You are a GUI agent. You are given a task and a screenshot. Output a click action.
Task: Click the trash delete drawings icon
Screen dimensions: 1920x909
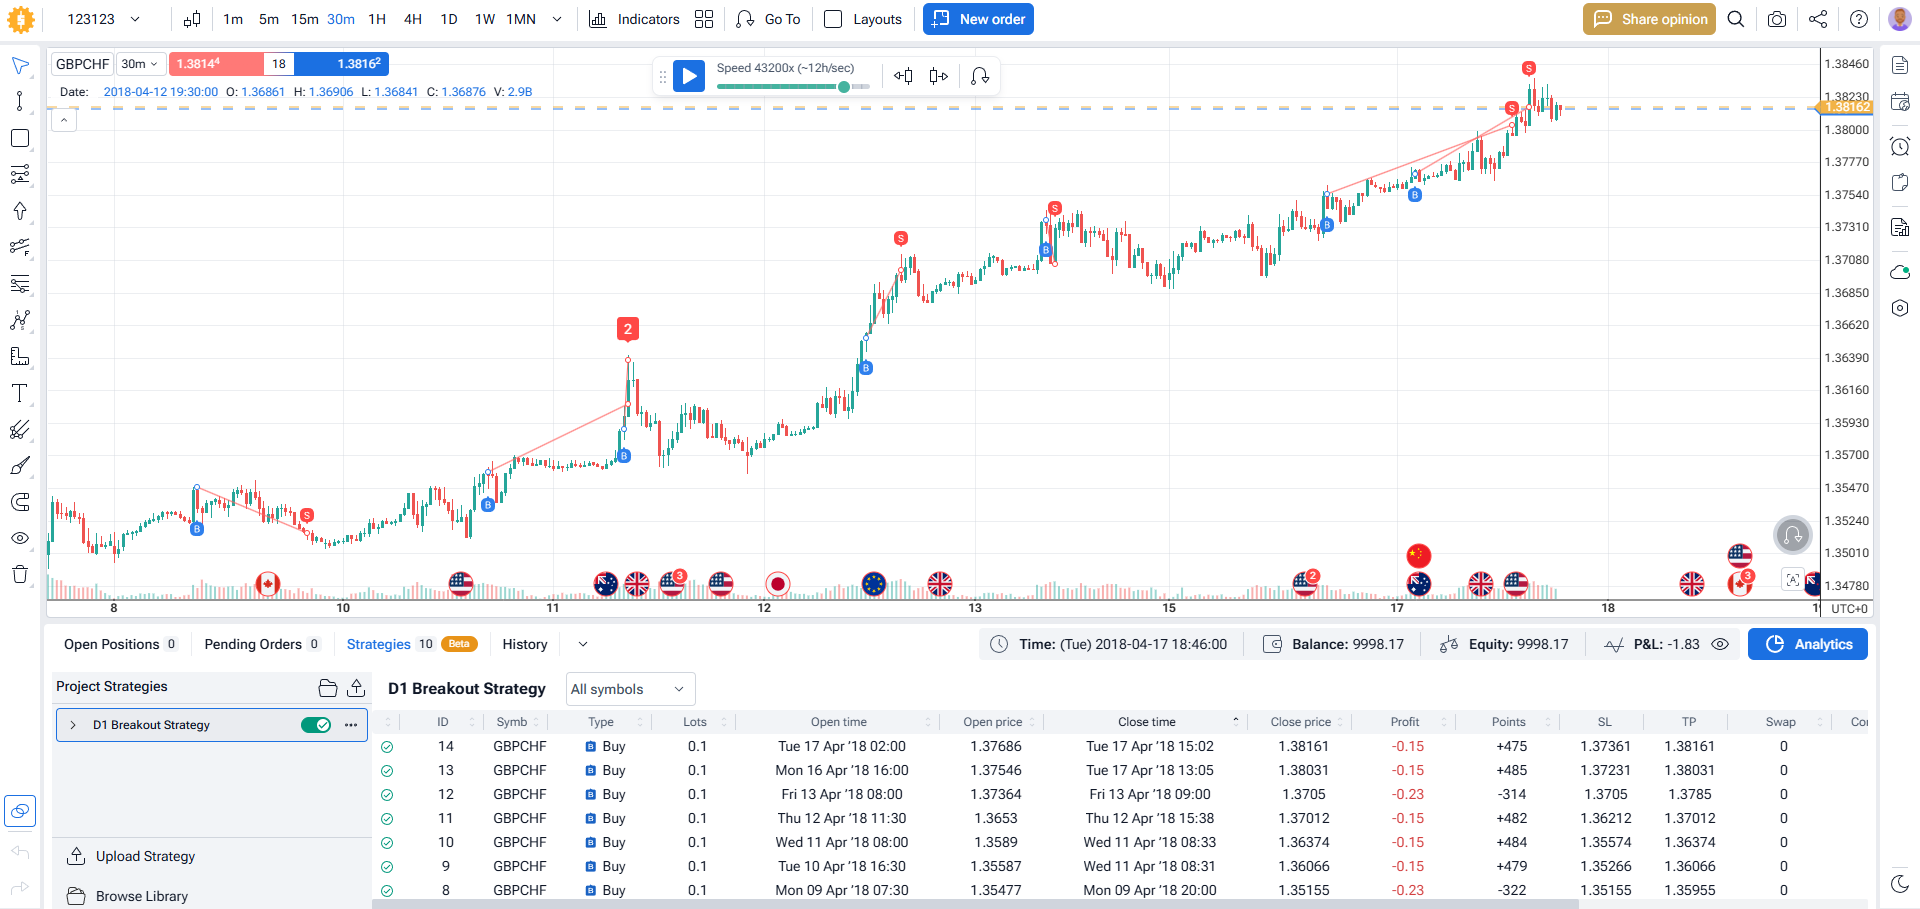tap(19, 574)
